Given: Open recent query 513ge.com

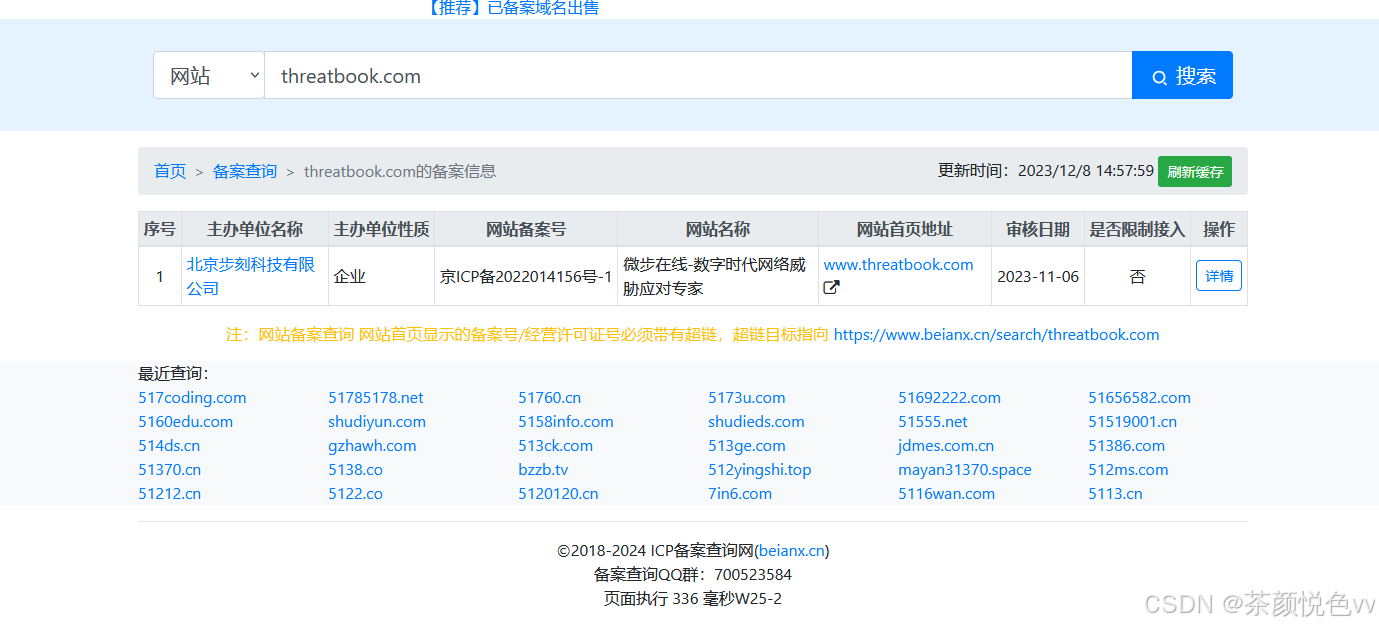Looking at the screenshot, I should (747, 446).
